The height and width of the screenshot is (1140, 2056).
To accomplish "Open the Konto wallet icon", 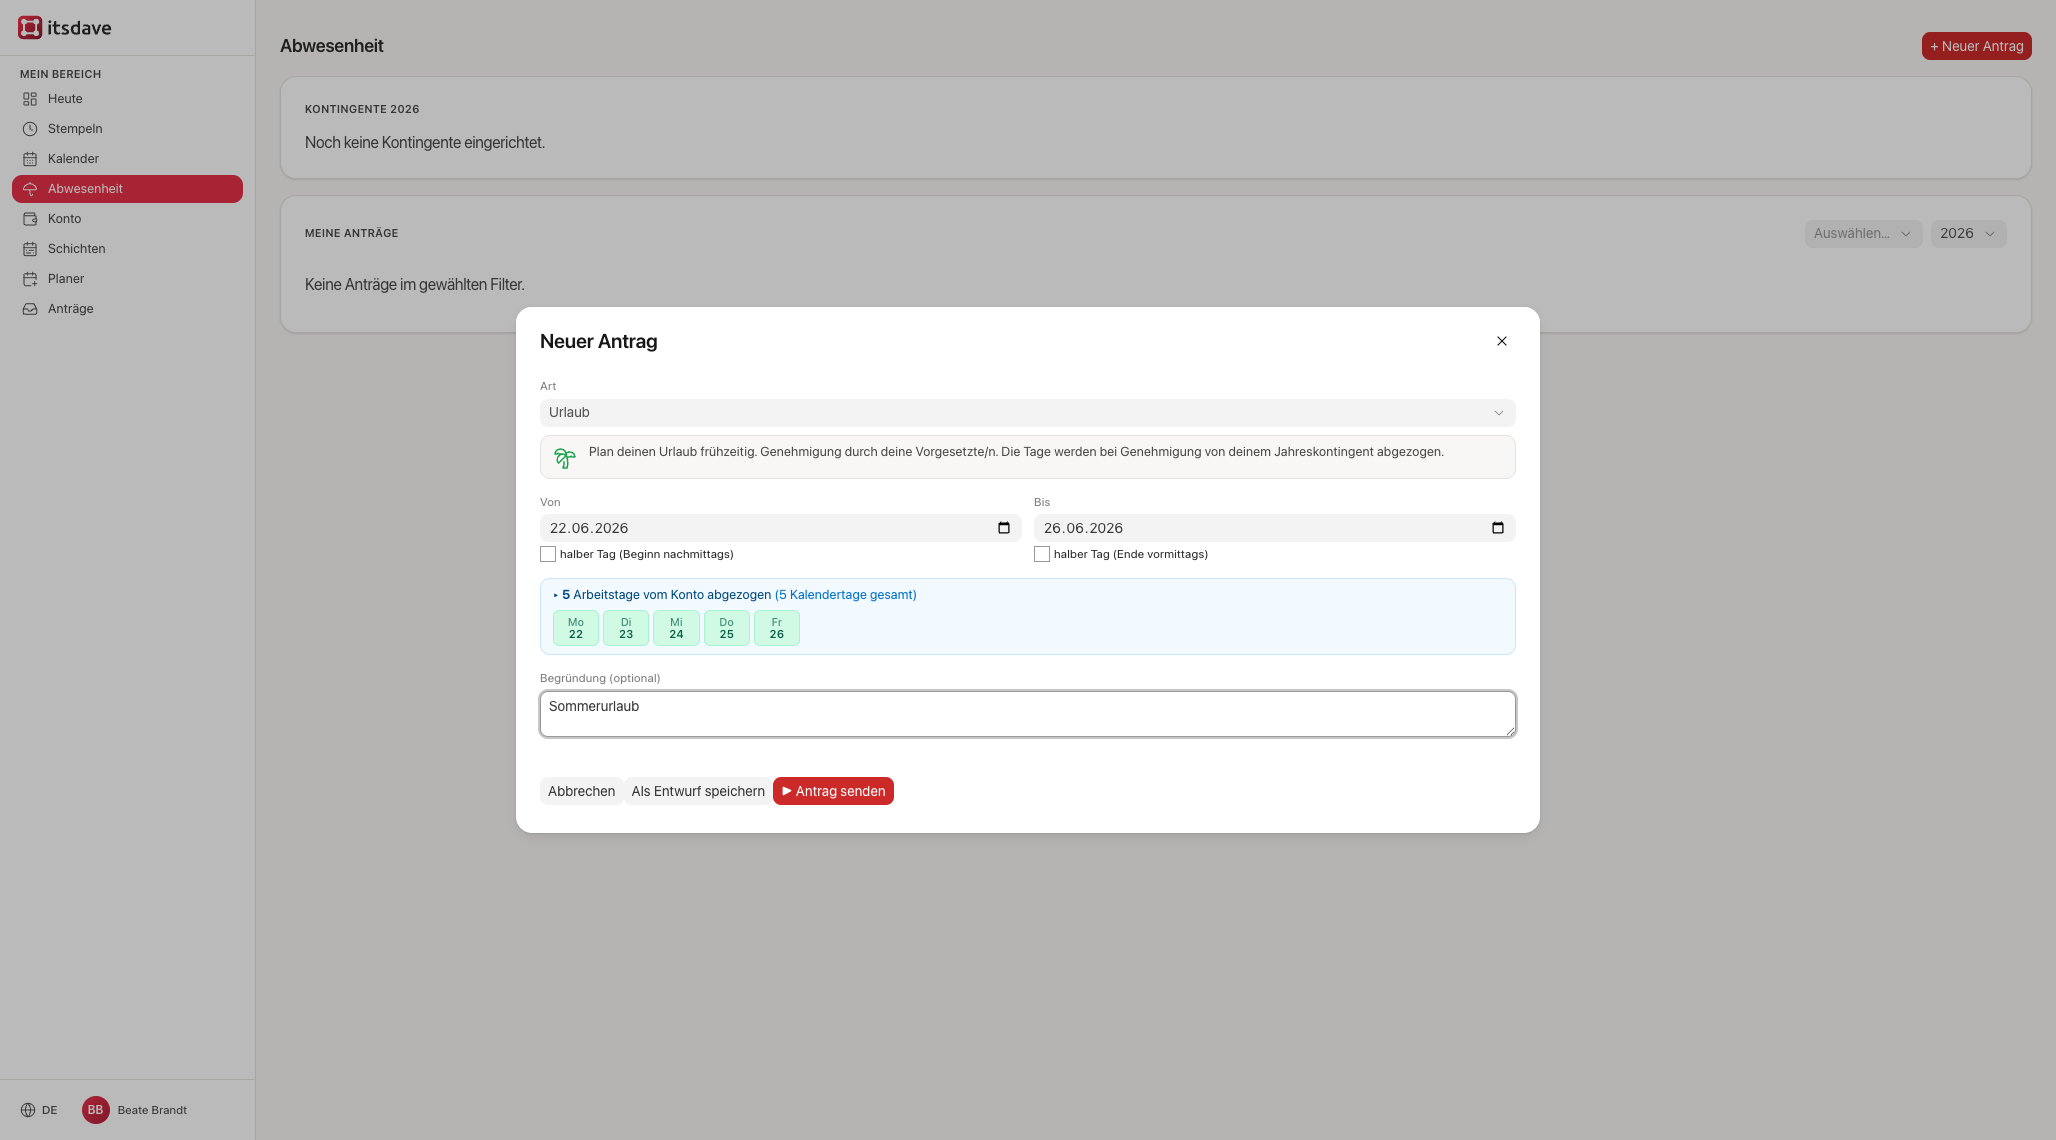I will click(30, 219).
